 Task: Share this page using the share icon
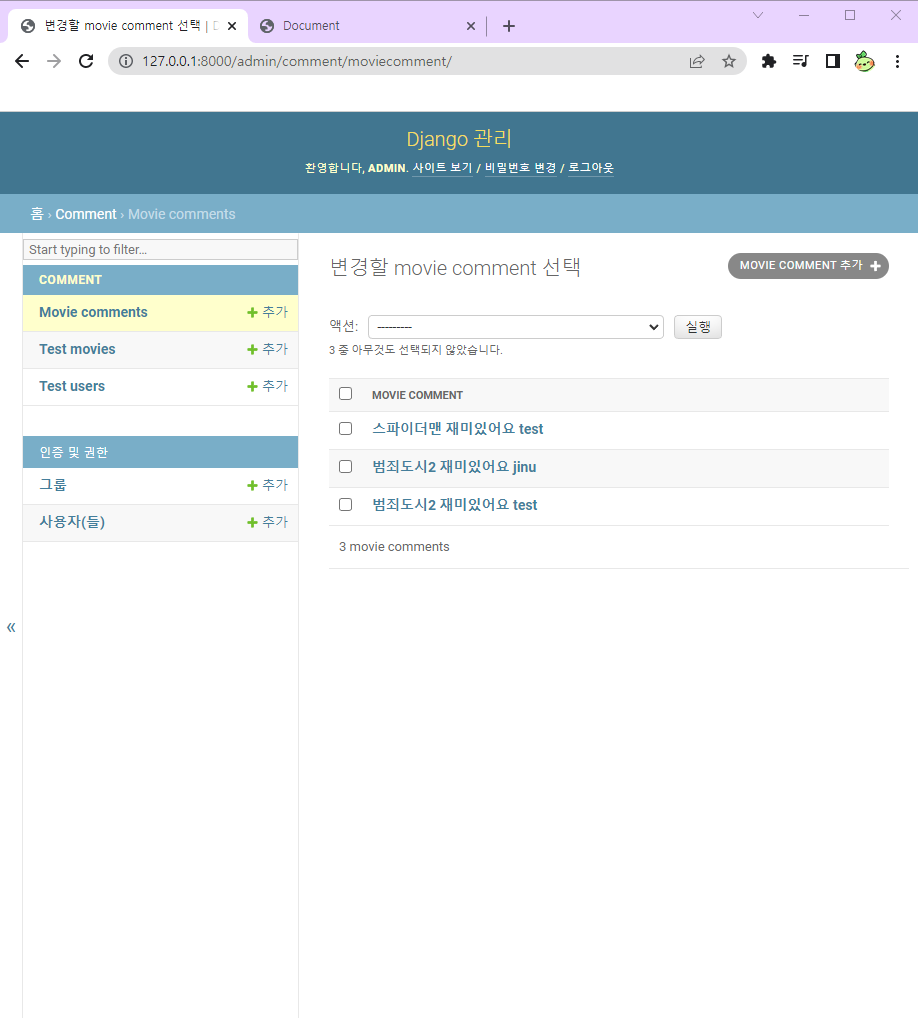[697, 61]
